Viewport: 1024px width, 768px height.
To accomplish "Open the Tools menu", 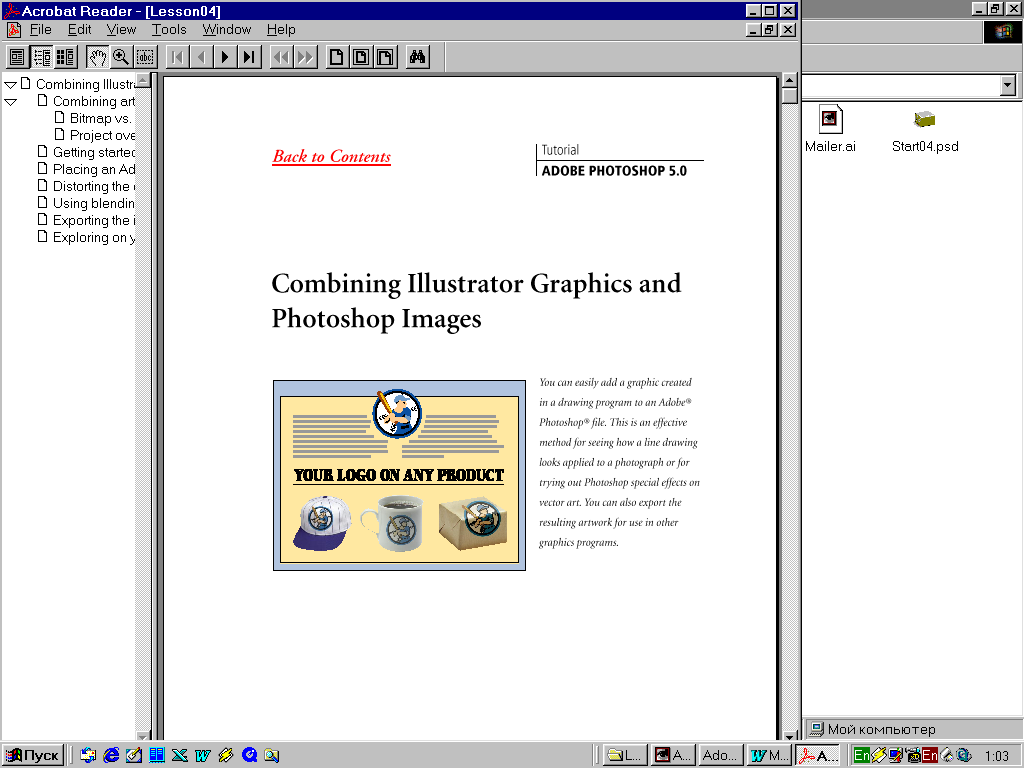I will (169, 29).
